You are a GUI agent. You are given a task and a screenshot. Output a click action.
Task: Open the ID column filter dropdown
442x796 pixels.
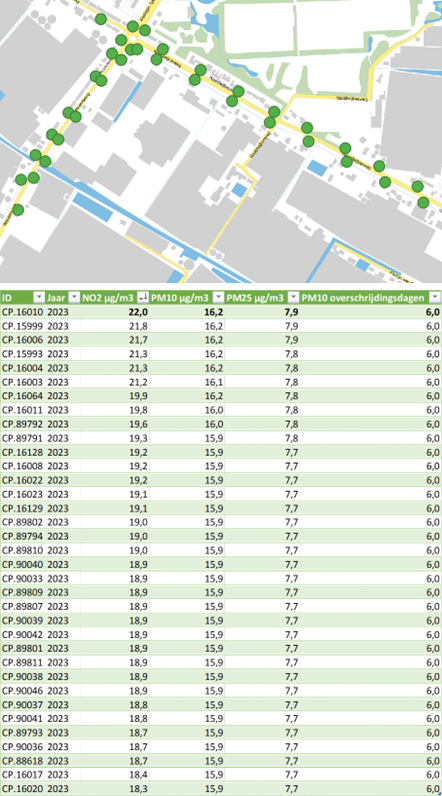pyautogui.click(x=39, y=297)
